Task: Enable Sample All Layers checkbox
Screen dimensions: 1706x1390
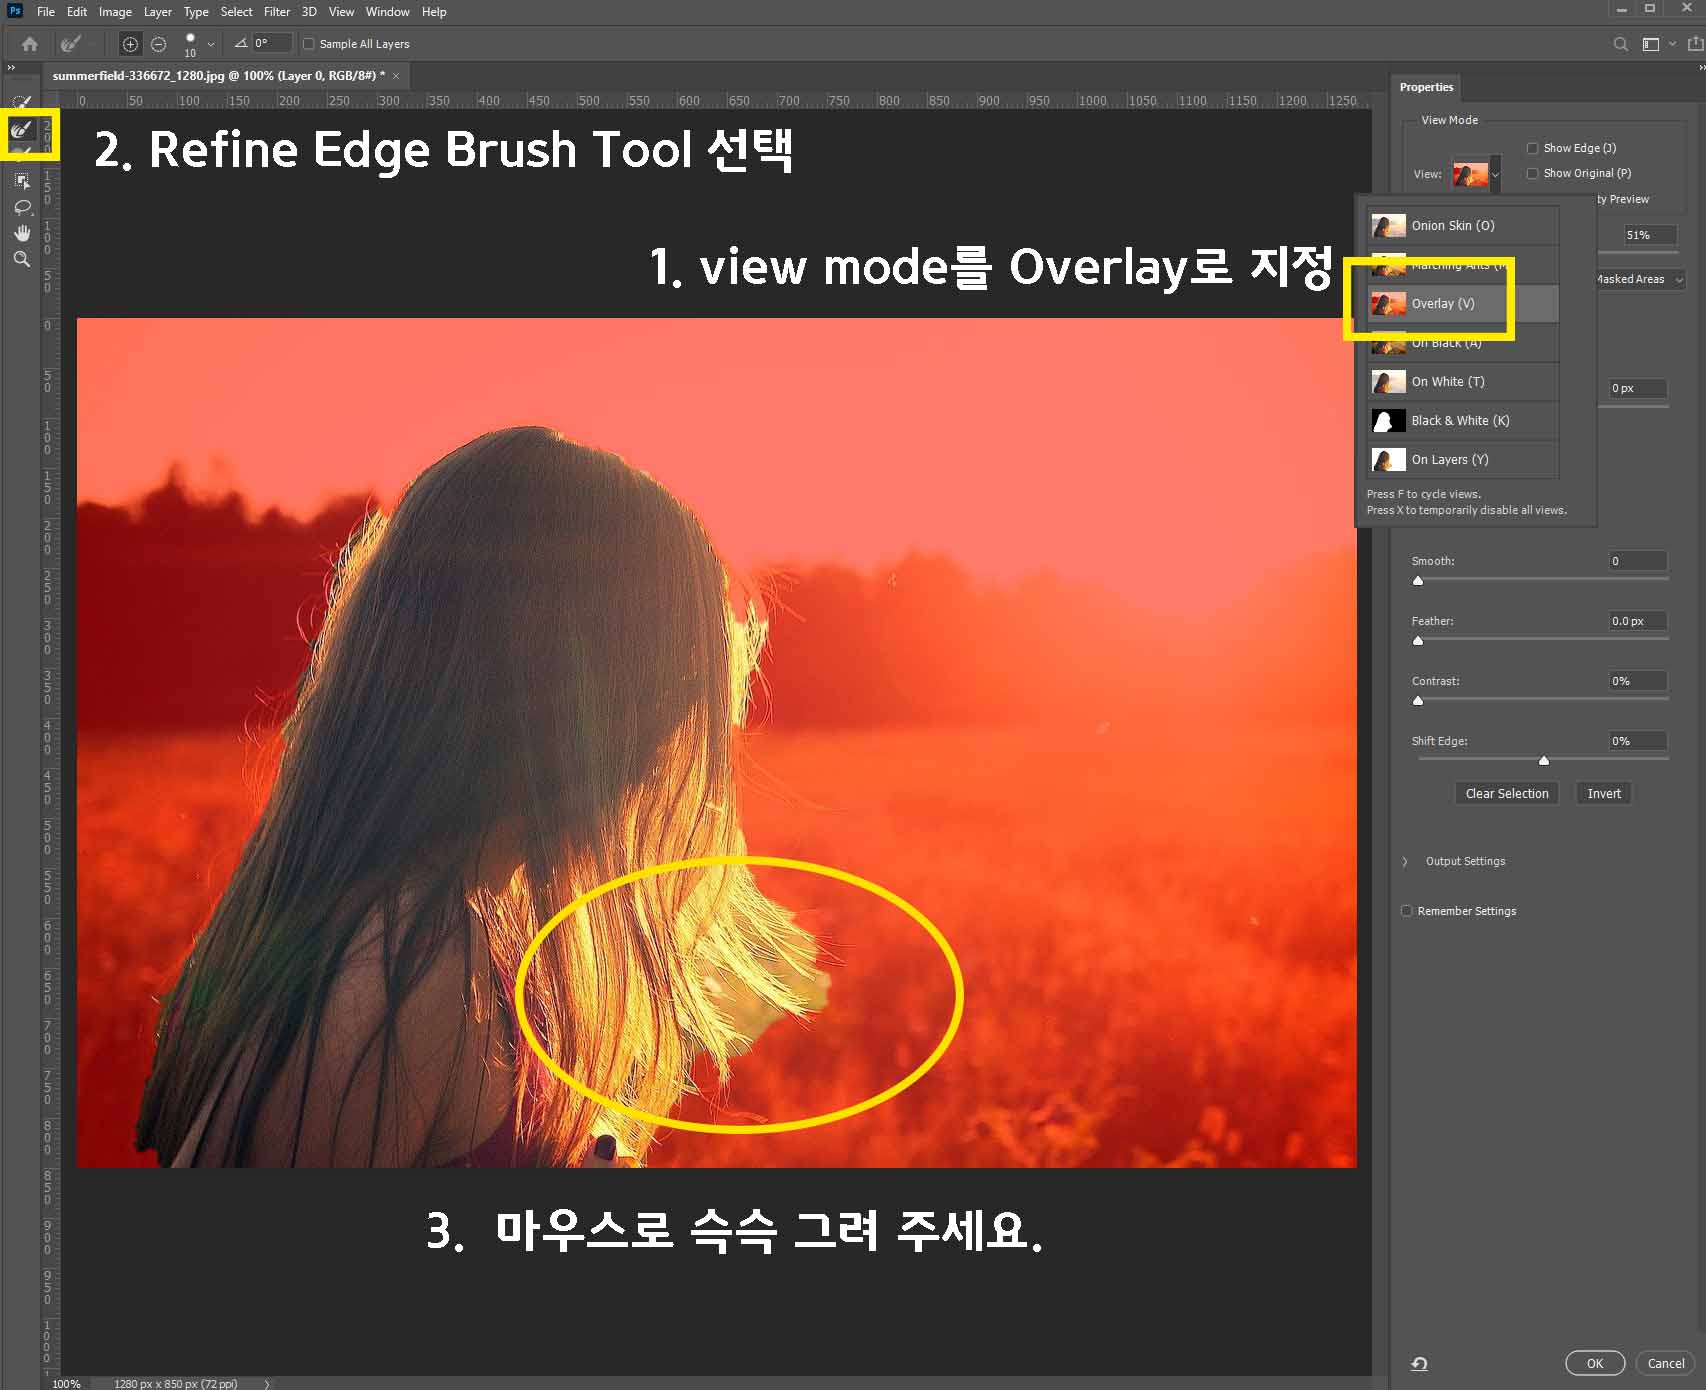Action: [x=309, y=44]
